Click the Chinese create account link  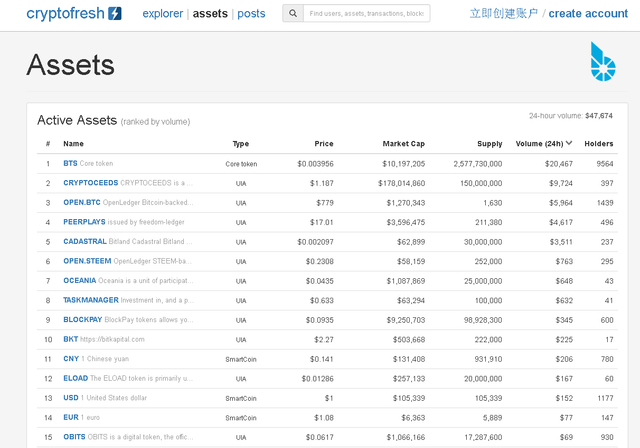(504, 13)
